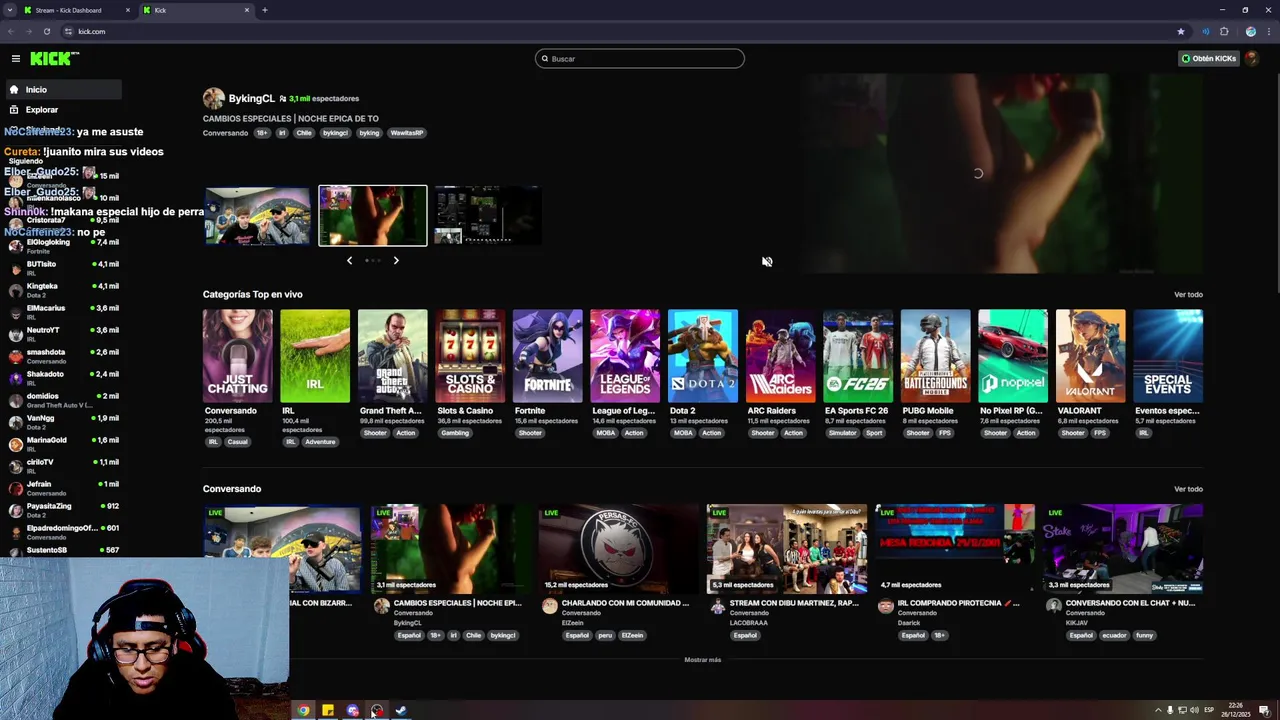Click the green KICK logo
Viewport: 1280px width, 720px height.
point(54,59)
